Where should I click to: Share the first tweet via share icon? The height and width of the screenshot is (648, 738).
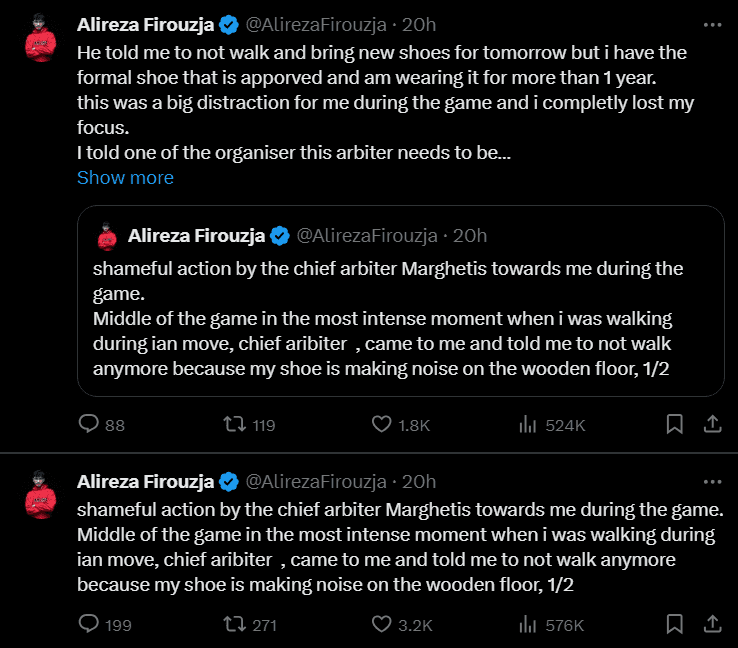click(713, 425)
